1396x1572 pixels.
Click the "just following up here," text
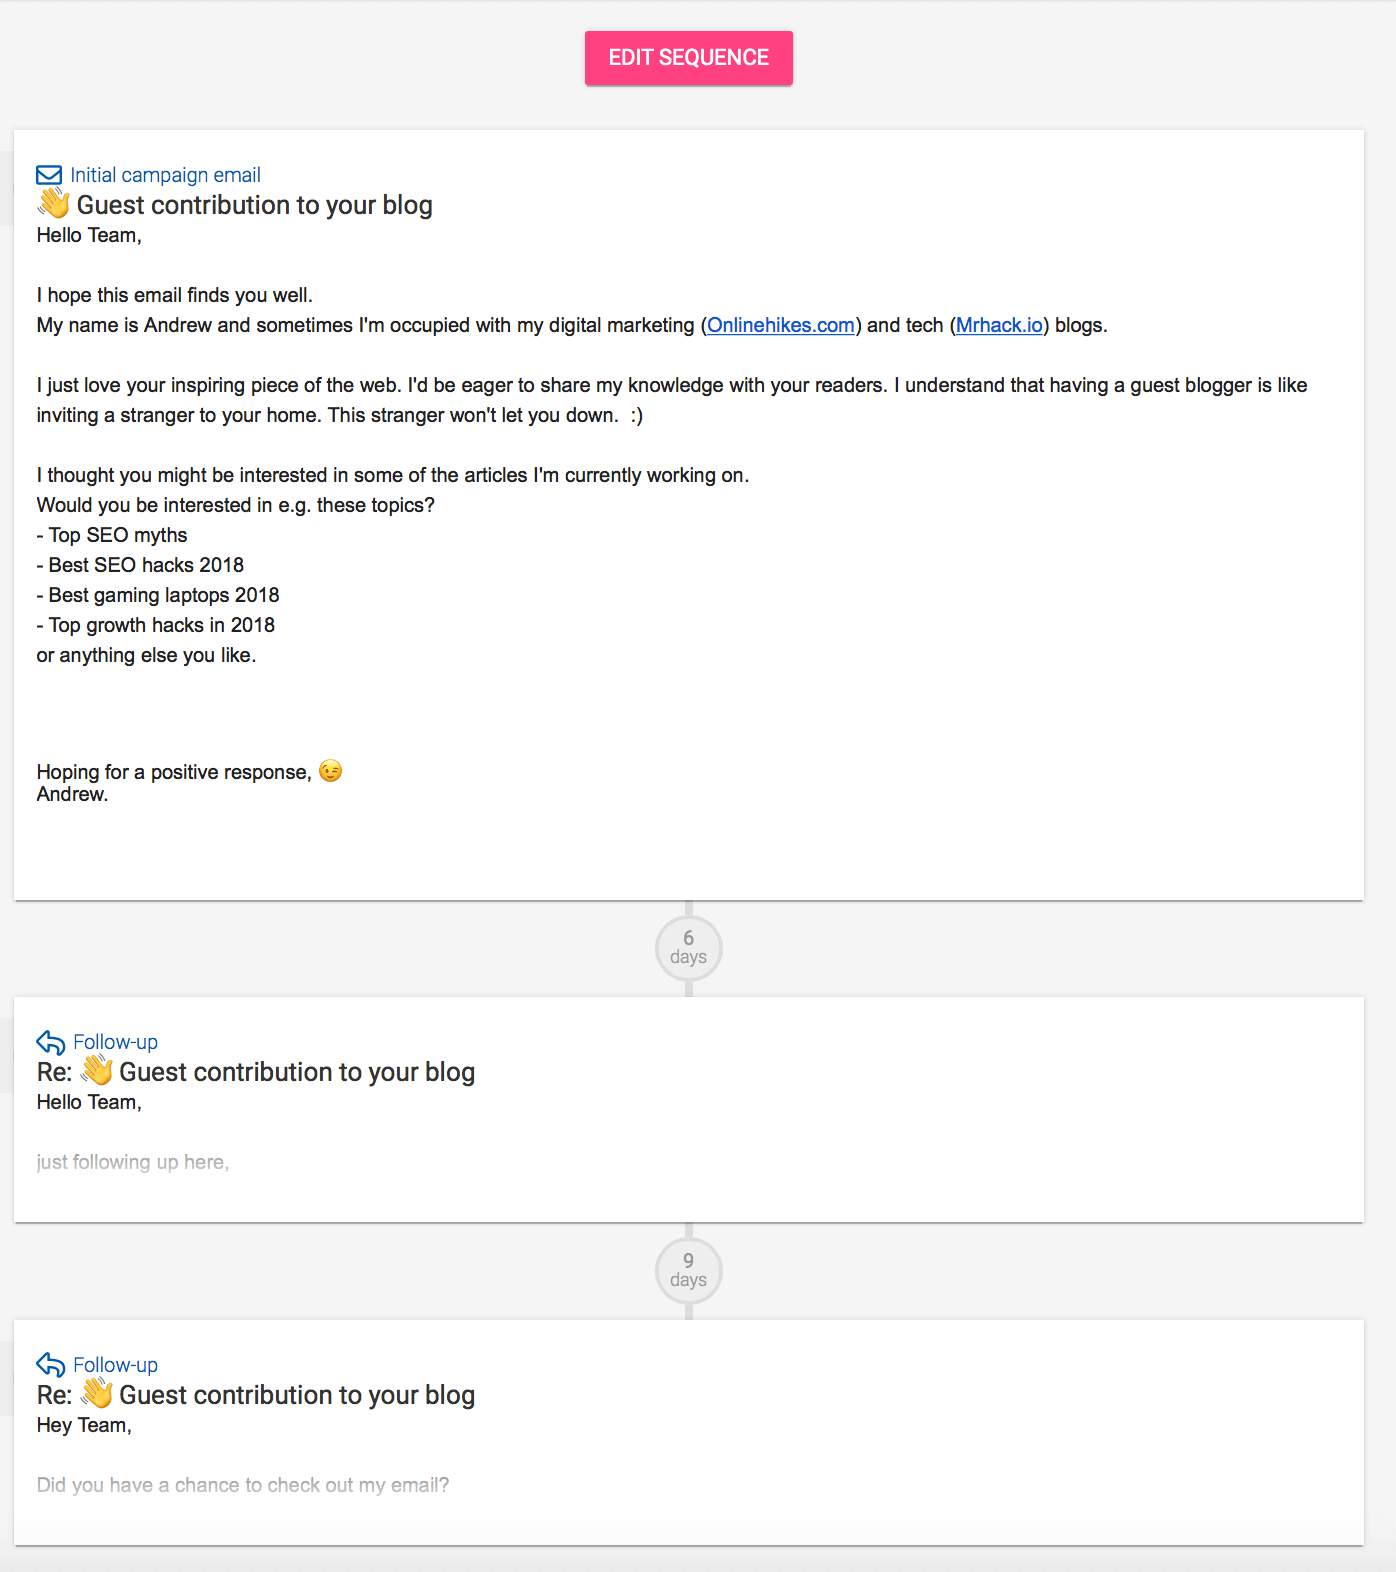(133, 1162)
